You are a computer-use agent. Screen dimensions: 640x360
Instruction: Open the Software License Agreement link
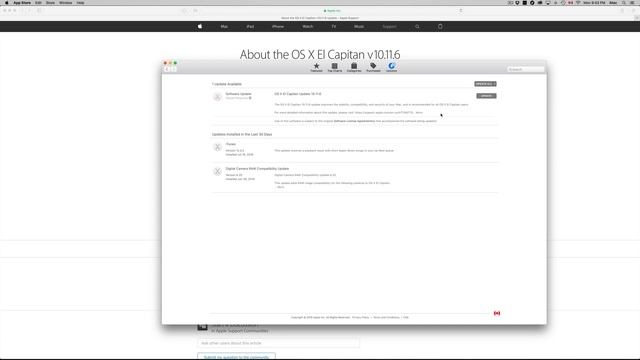354,121
